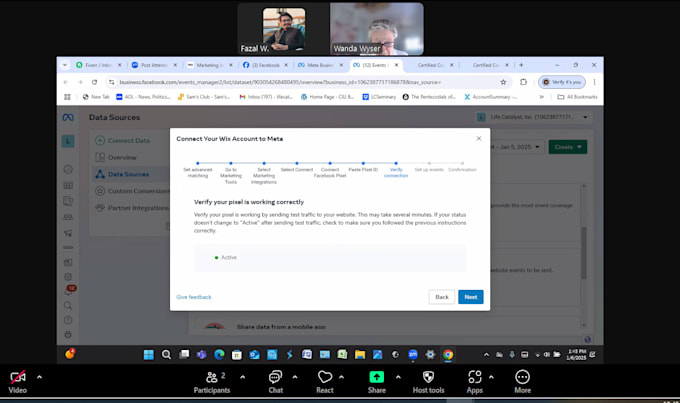Click the Set advanced matching step marker
The width and height of the screenshot is (680, 403).
pyautogui.click(x=198, y=164)
